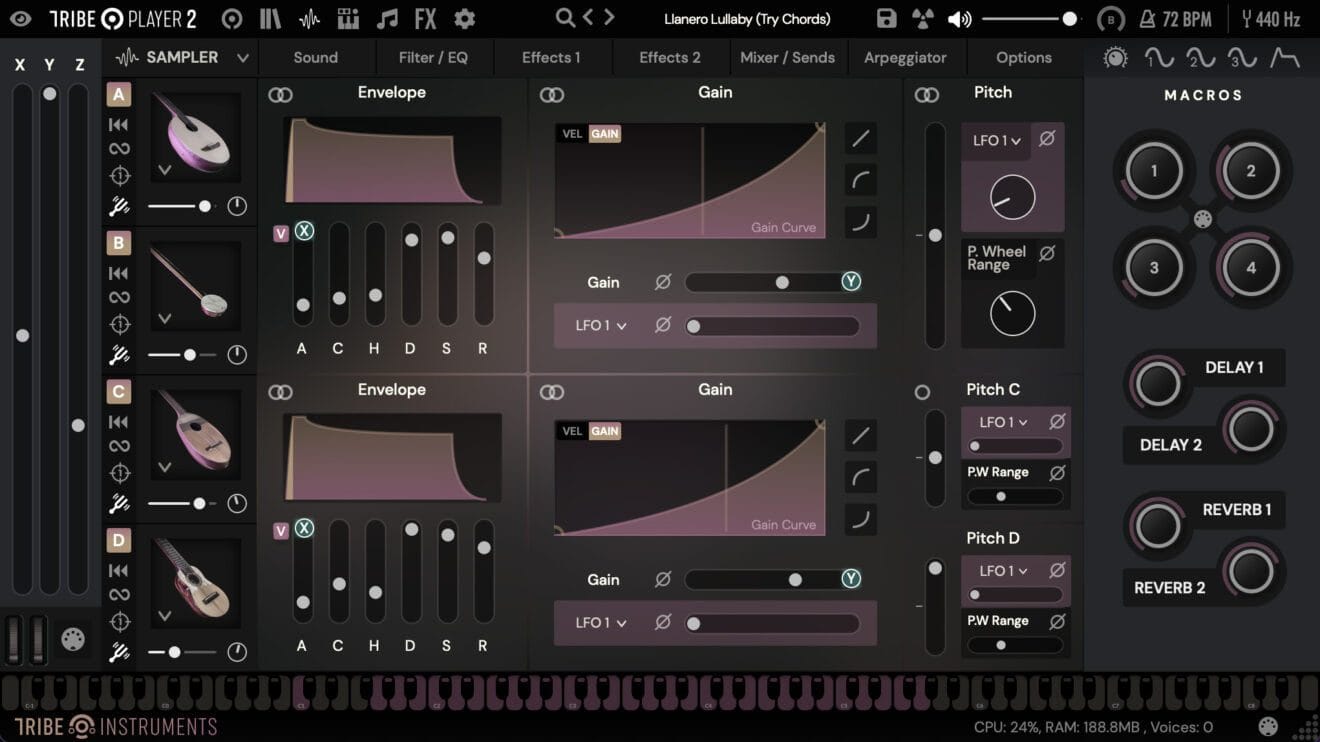
Task: Open the keyboard mapping icon in the top toolbar
Action: pos(347,18)
